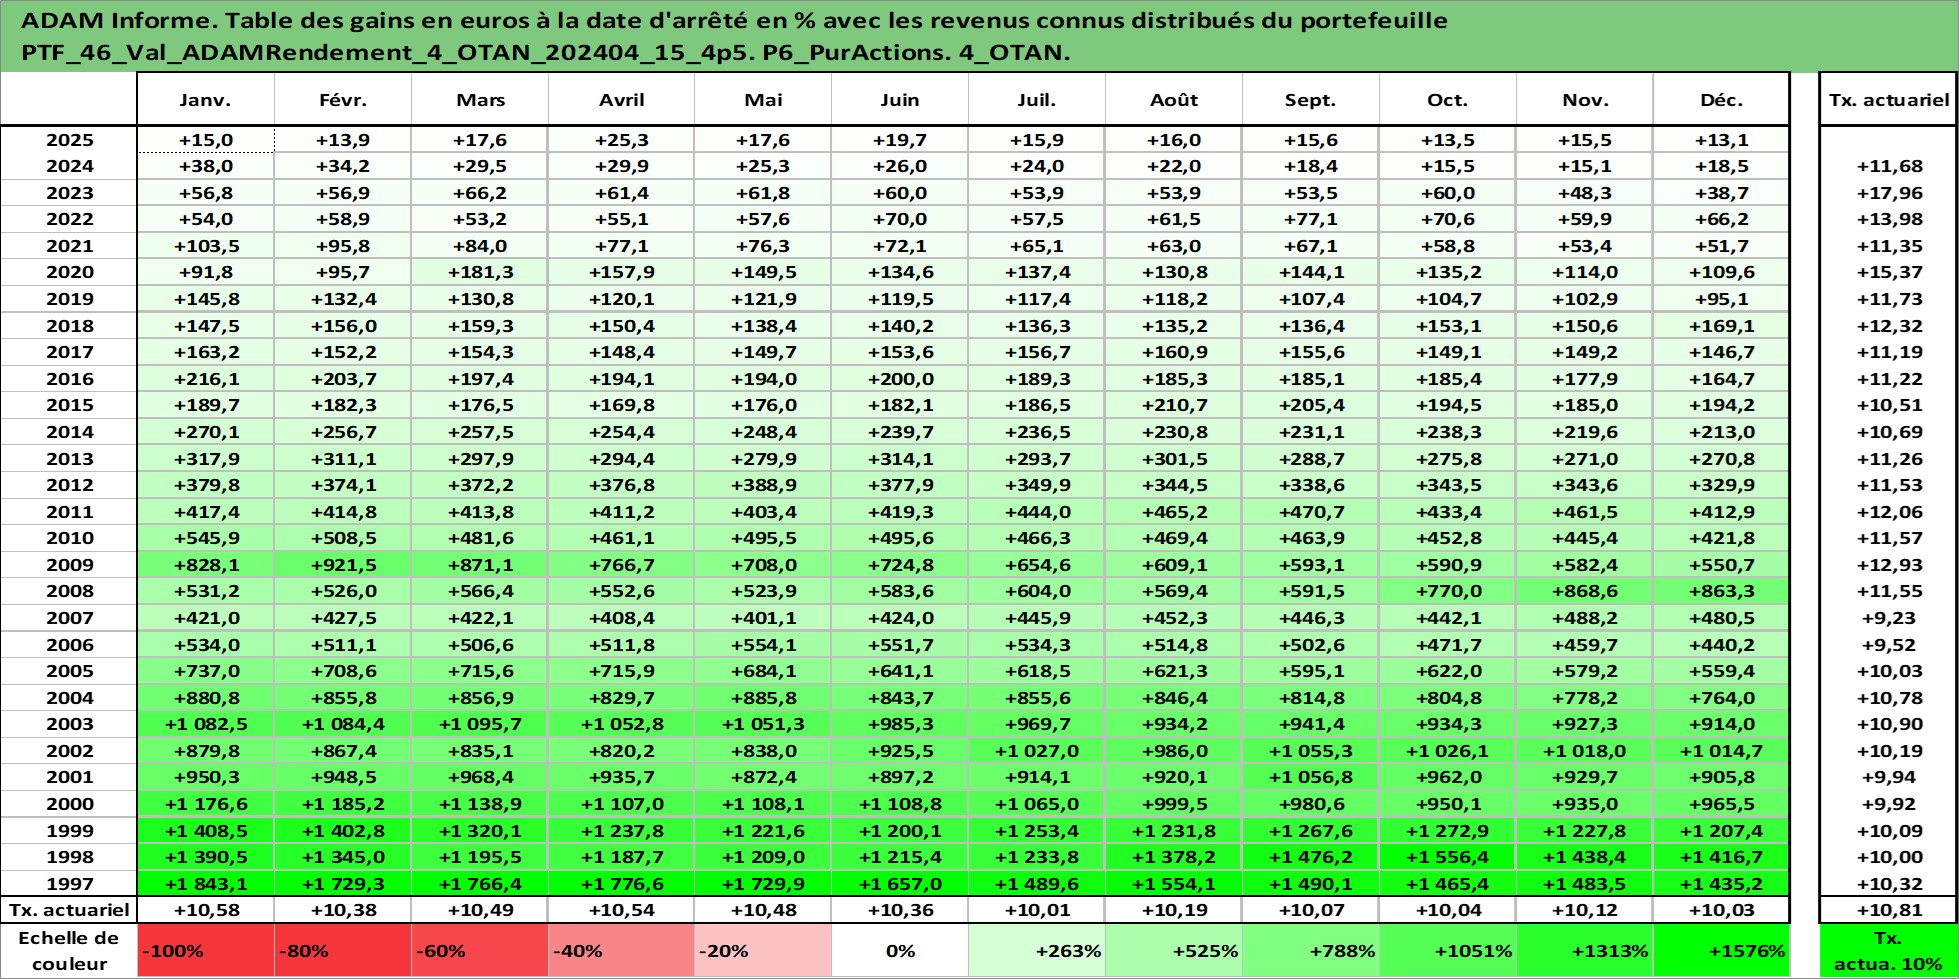The width and height of the screenshot is (1959, 979).
Task: Click cell +216,1 for Janv. 2016
Action: coord(205,379)
